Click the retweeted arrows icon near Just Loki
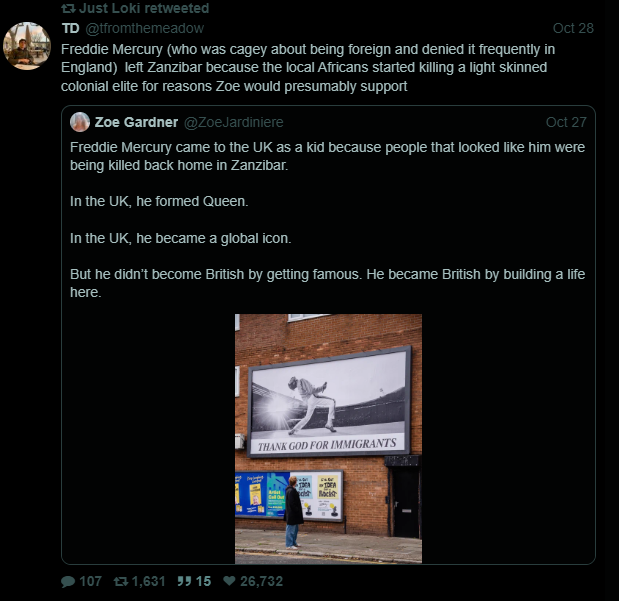619x601 pixels. click(68, 8)
